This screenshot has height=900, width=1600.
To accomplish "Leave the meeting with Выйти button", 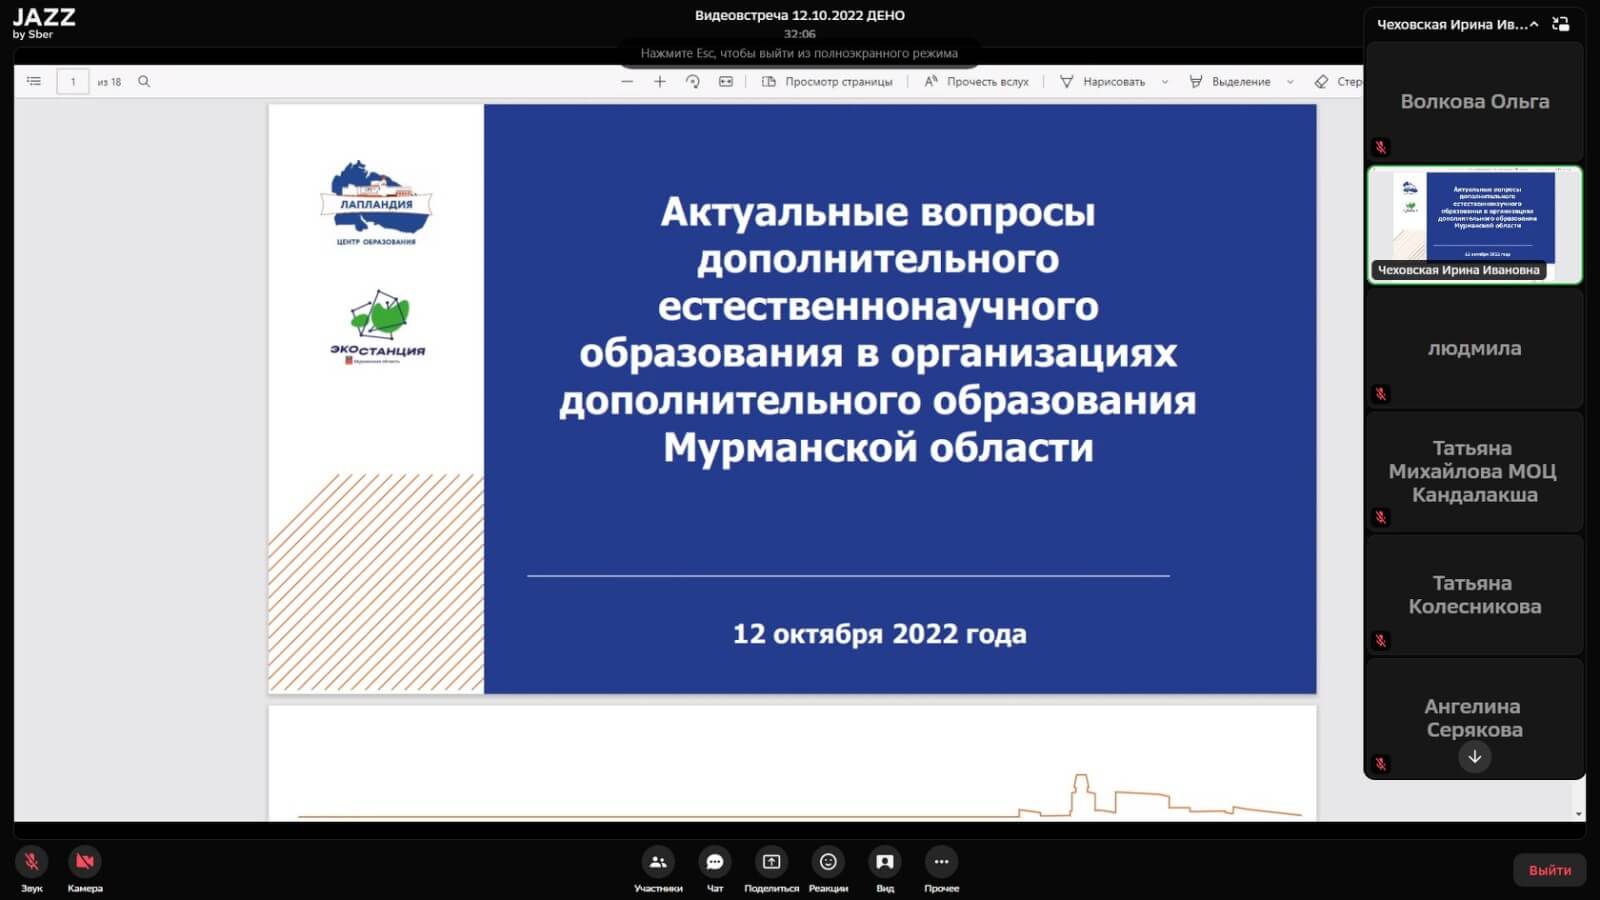I will [1549, 870].
